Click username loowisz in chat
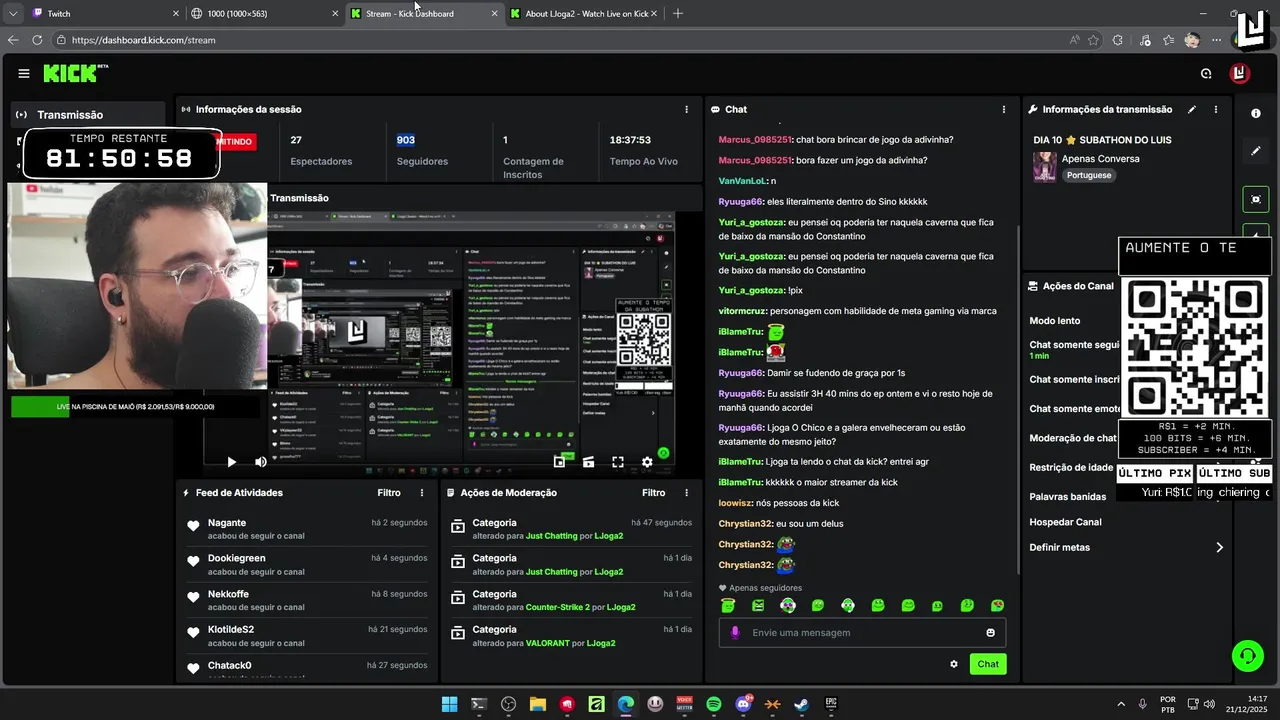1280x720 pixels. 735,503
